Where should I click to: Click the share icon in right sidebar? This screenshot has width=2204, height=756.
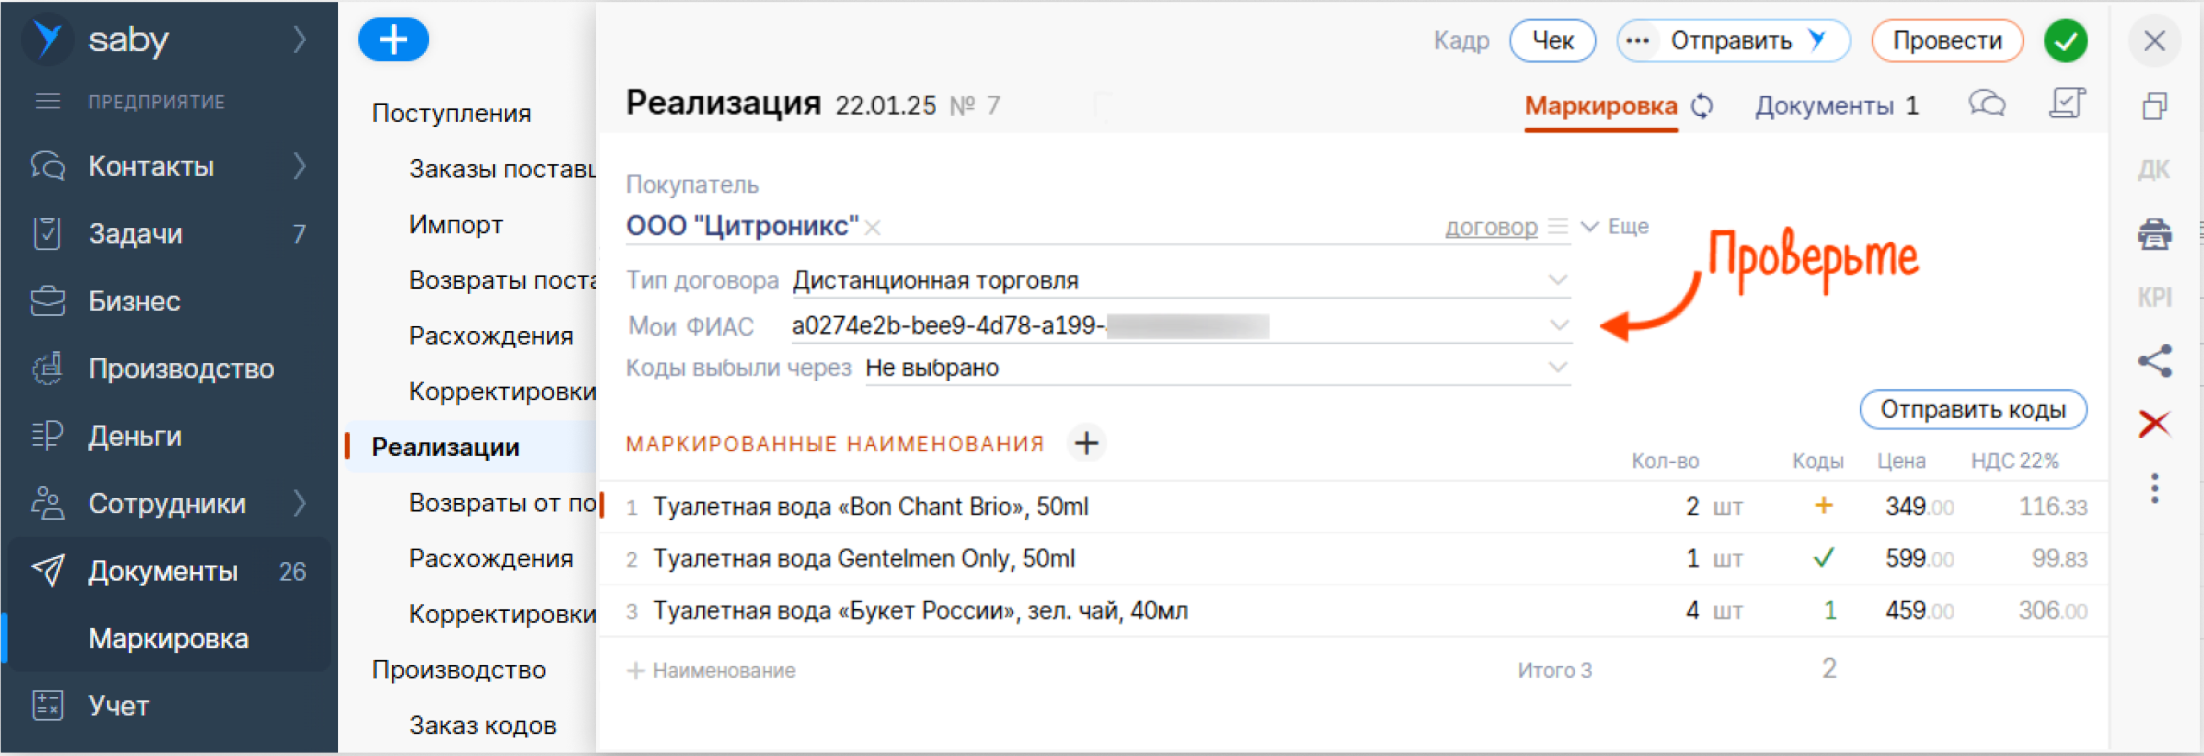coord(2154,361)
